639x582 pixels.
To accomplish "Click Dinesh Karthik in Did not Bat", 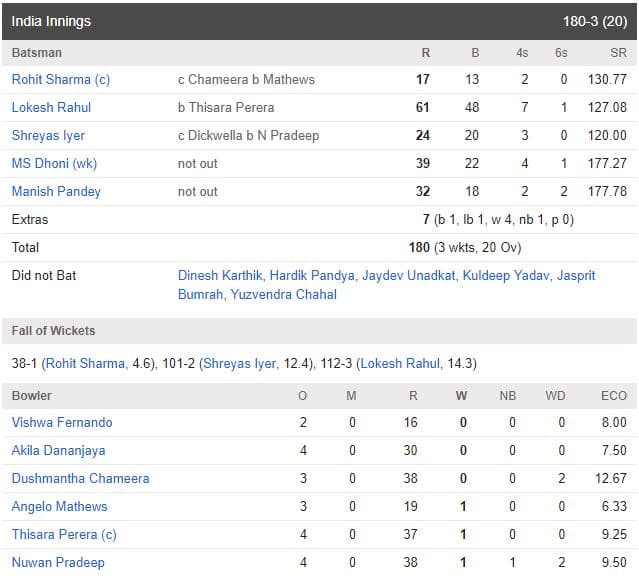I will coord(220,275).
